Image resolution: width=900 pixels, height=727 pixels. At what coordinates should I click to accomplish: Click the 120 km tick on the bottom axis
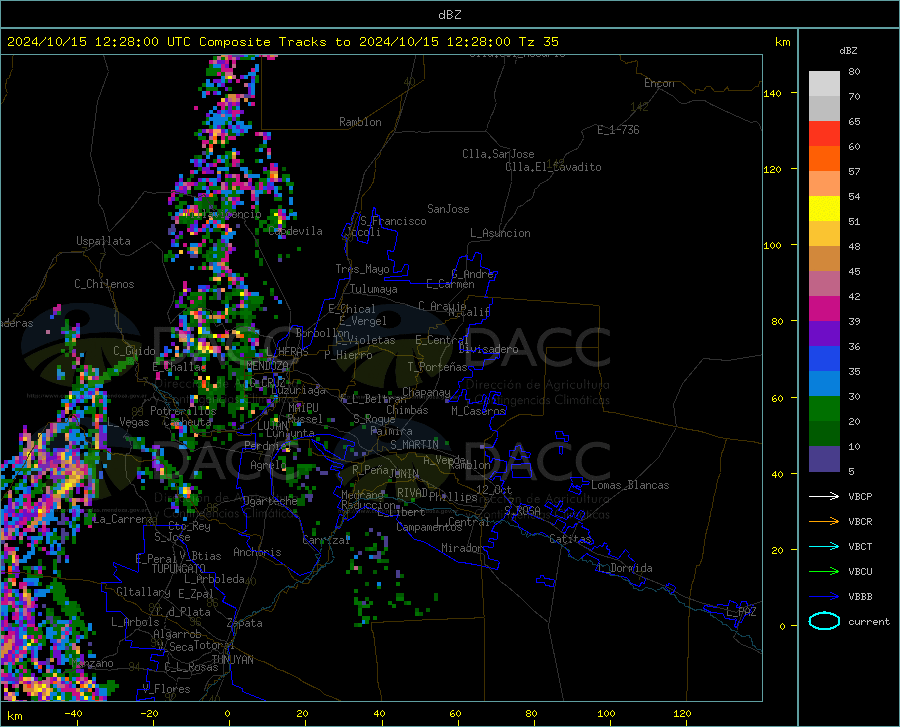pos(682,713)
